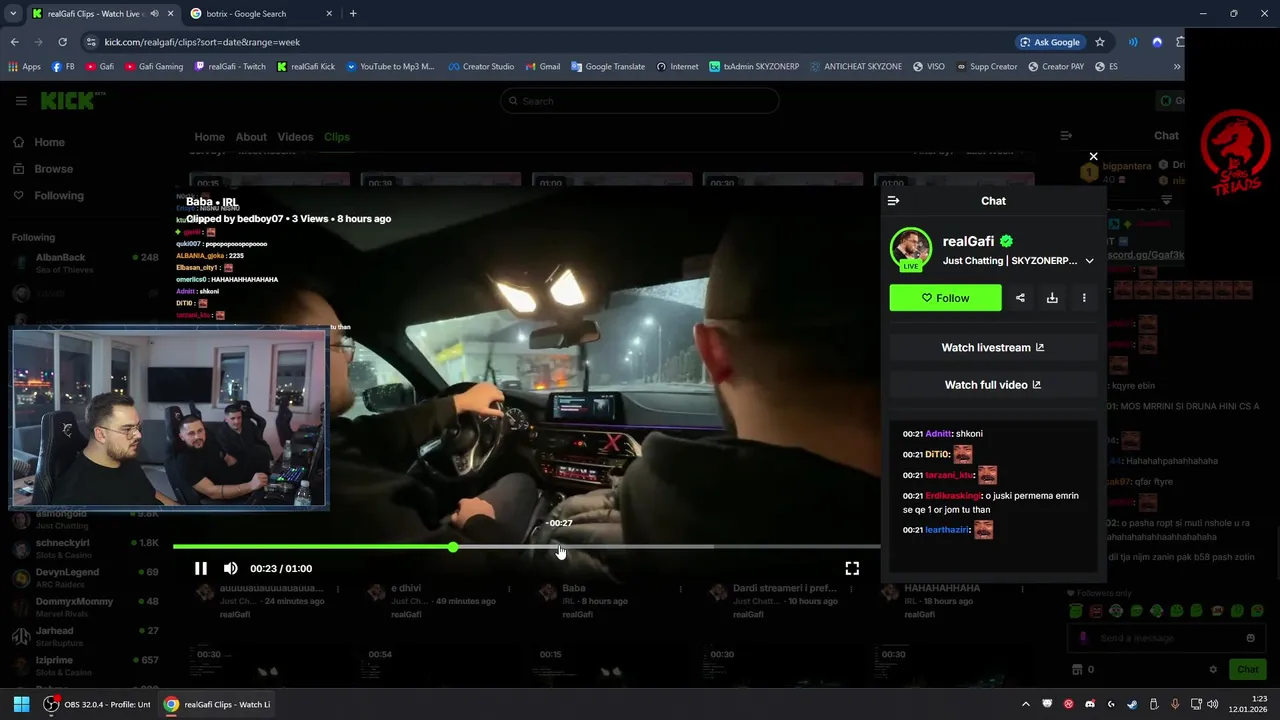Screen dimensions: 1280x720
Task: Open the chat shop icon
Action: (x=1077, y=670)
